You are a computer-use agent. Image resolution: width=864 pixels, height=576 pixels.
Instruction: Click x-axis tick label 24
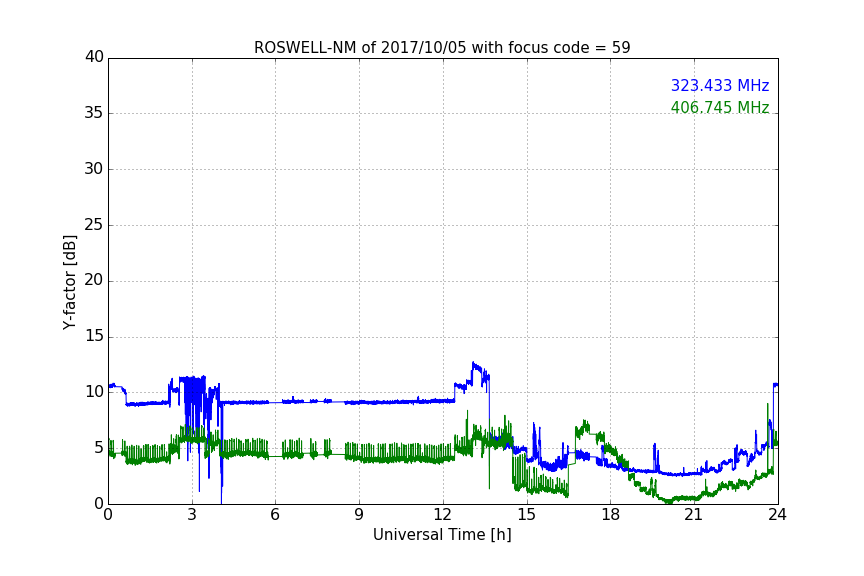(777, 515)
